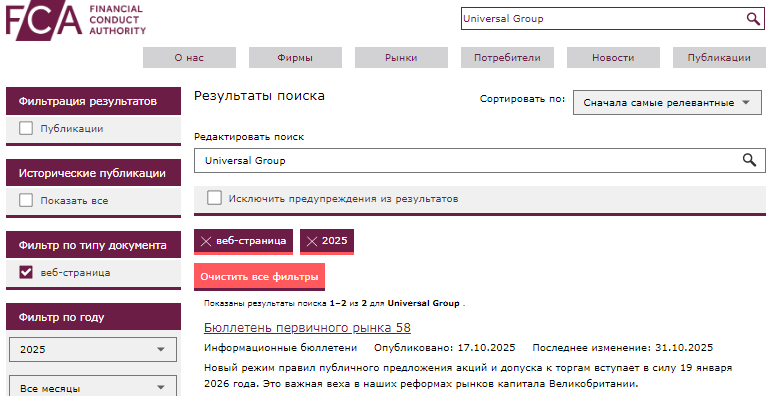Open the 2025 year filter dropdown
Screen dimensions: 769x396
(x=93, y=349)
